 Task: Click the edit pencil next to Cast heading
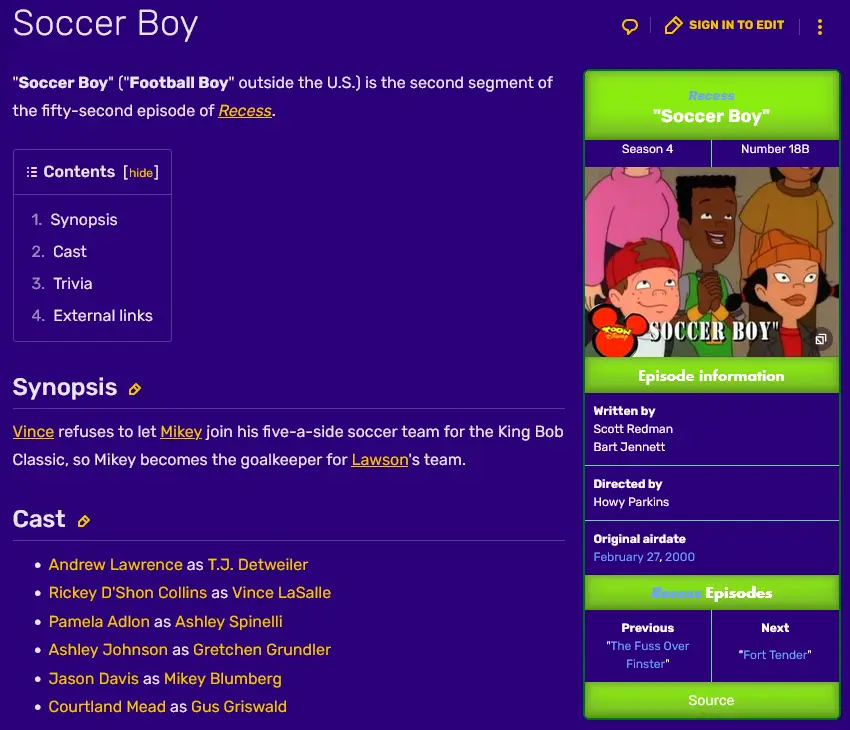[x=84, y=521]
